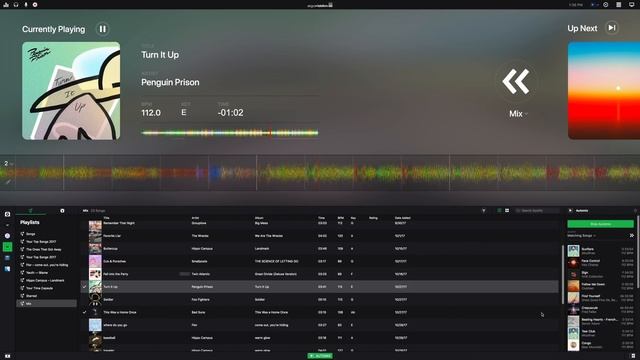Viewport: 640px width, 360px height.
Task: Toggle the library layout icon at top right
Action: tap(619, 4)
